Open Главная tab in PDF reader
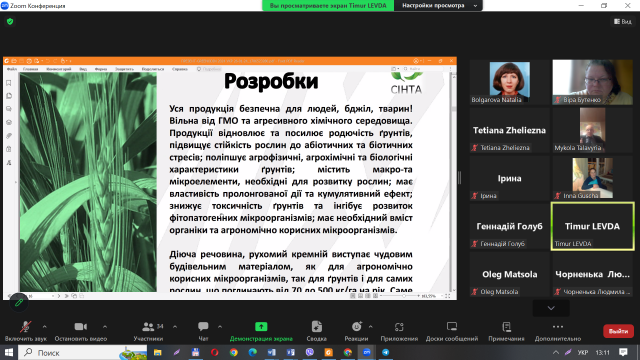640x360 pixels. pyautogui.click(x=31, y=69)
